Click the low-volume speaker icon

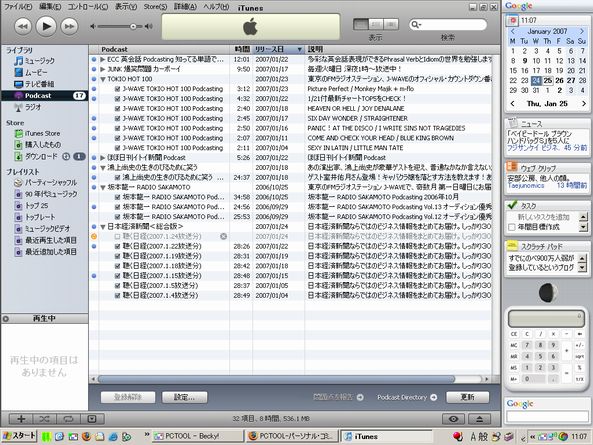coord(93,26)
